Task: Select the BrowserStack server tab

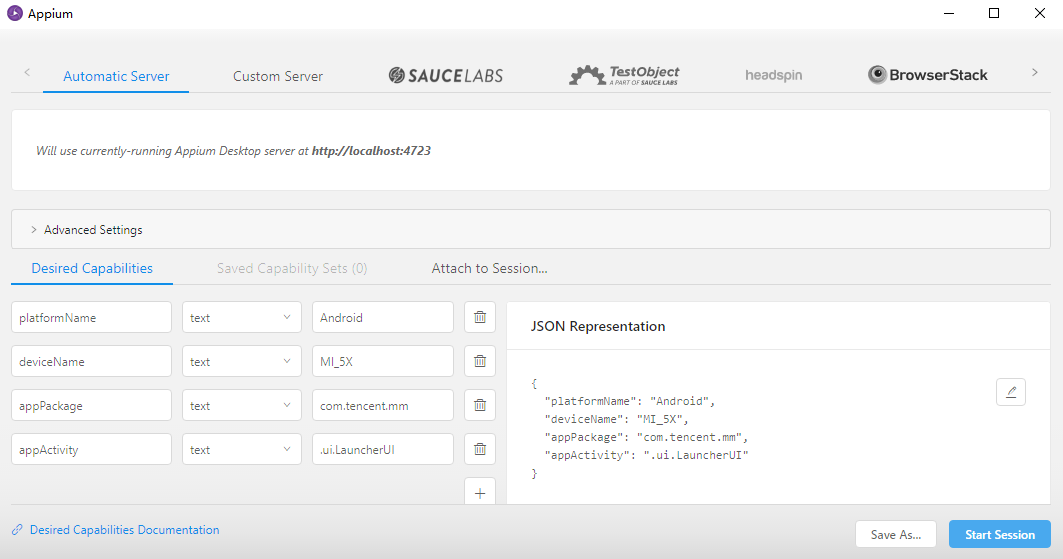Action: coord(927,75)
